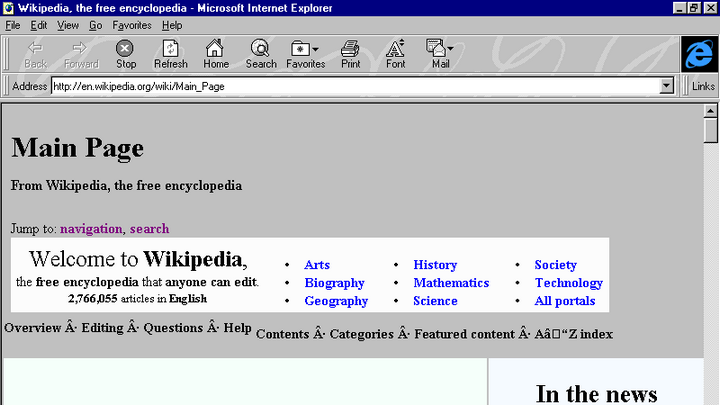
Task: Click the 2,766,055 articles count
Action: click(x=92, y=298)
